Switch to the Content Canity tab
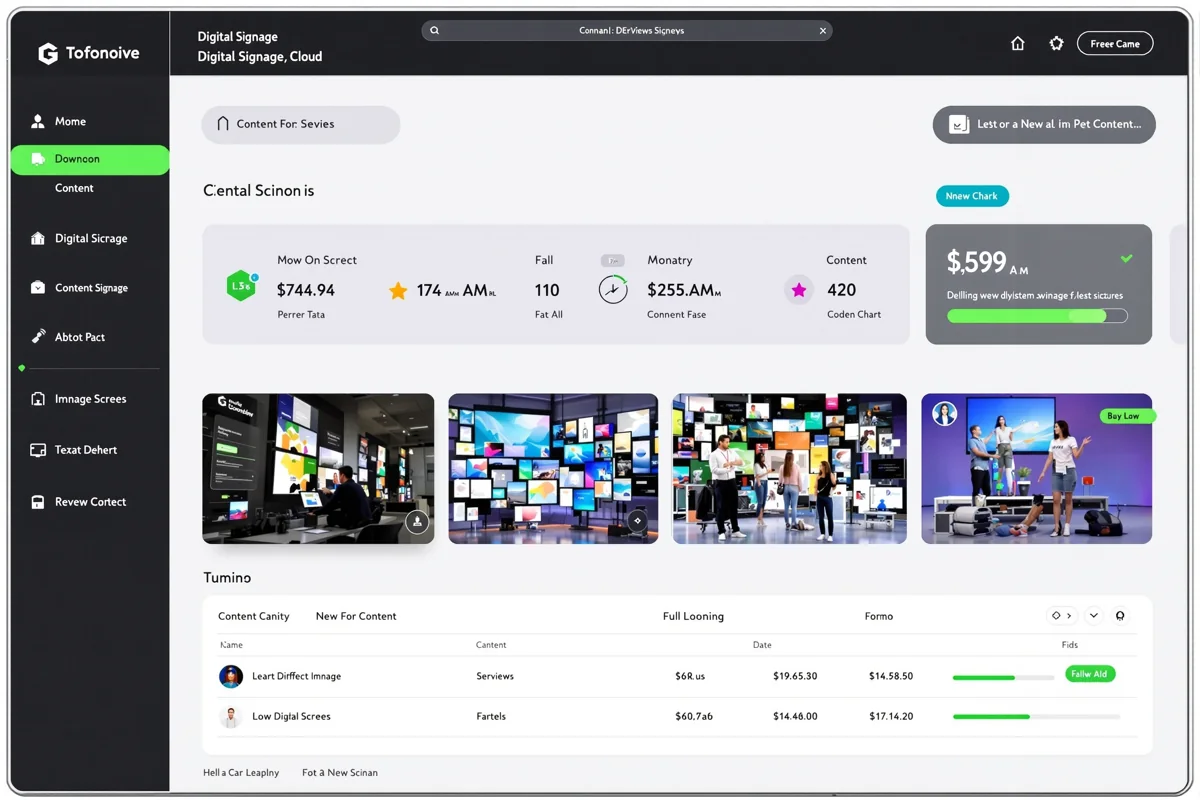1200x800 pixels. pos(254,616)
